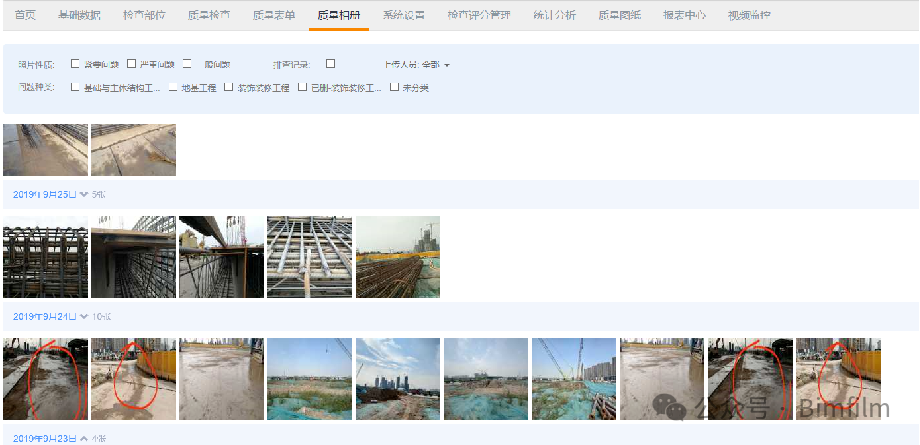Enable the 未分类 category checkbox

[394, 87]
